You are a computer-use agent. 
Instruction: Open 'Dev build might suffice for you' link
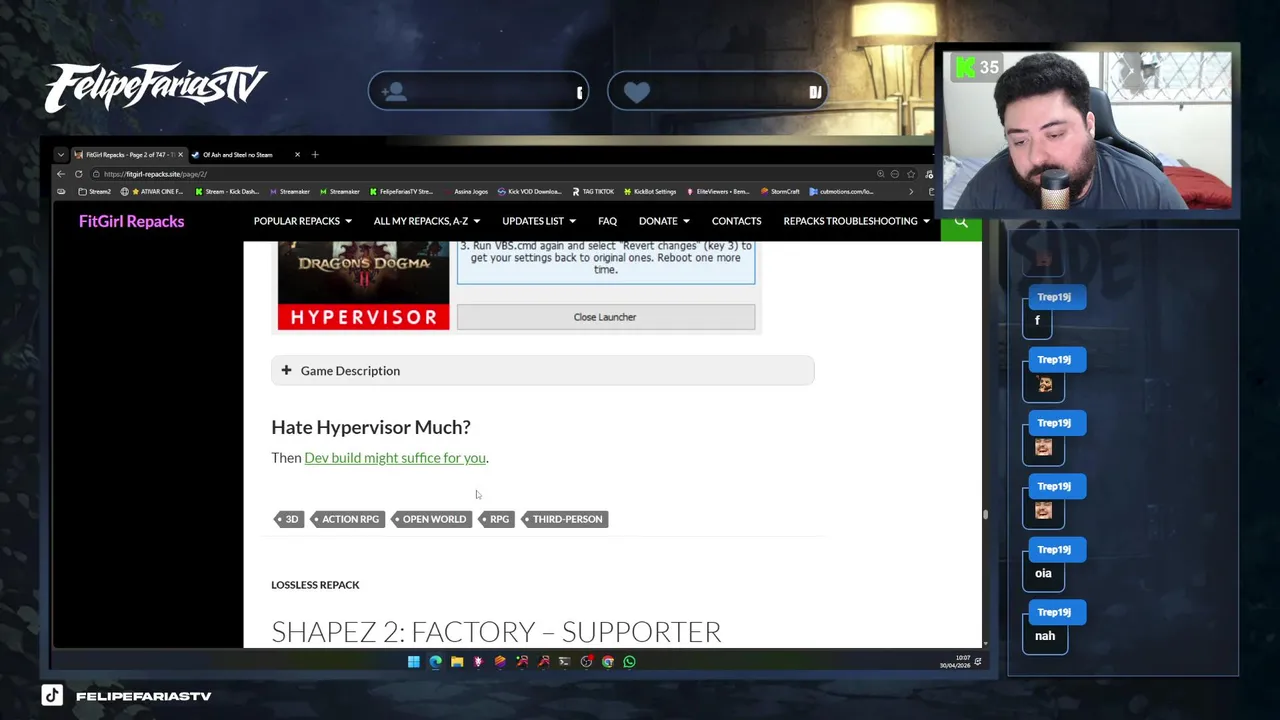[x=395, y=458]
